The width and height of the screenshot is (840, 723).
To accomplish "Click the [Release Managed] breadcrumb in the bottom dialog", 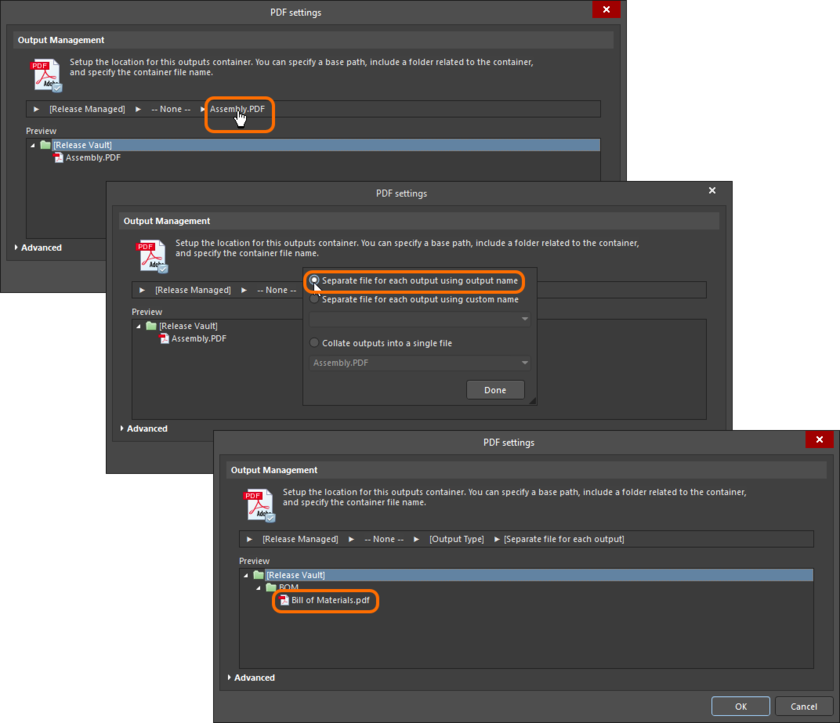I will coord(298,538).
